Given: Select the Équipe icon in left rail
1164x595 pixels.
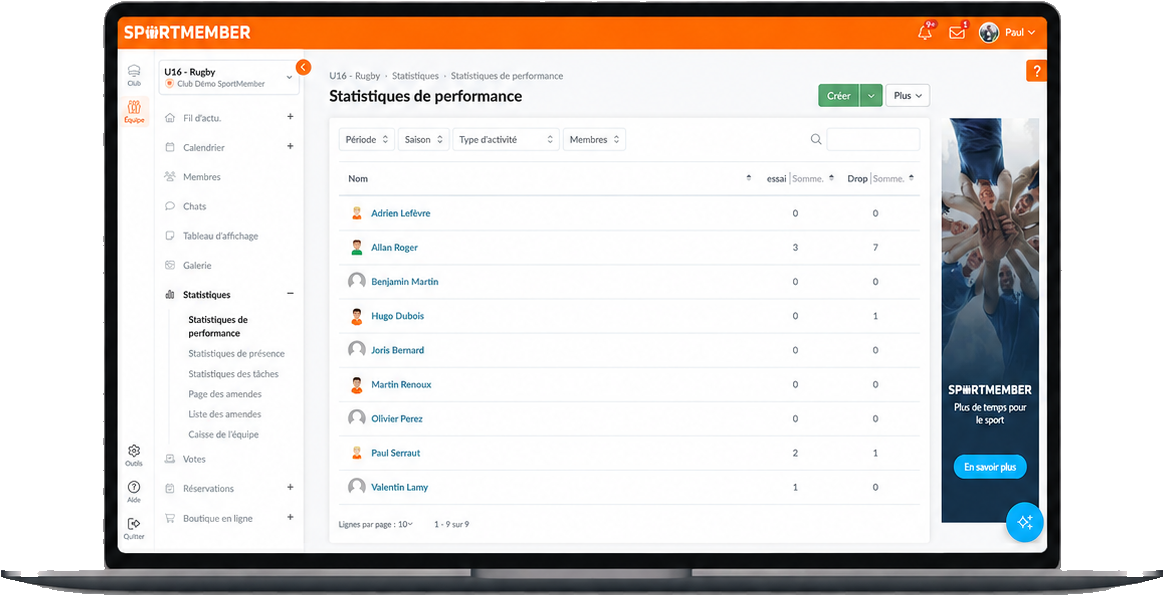Looking at the screenshot, I should coord(134,112).
